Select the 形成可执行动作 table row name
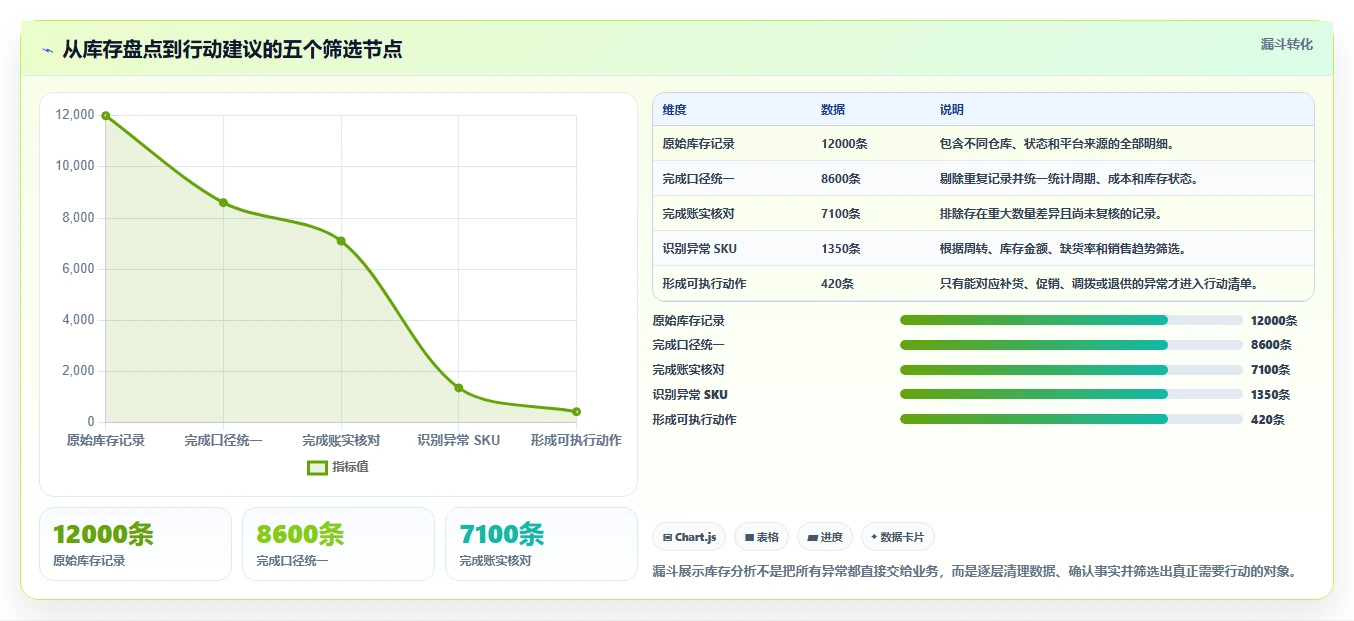The image size is (1354, 621). [704, 284]
